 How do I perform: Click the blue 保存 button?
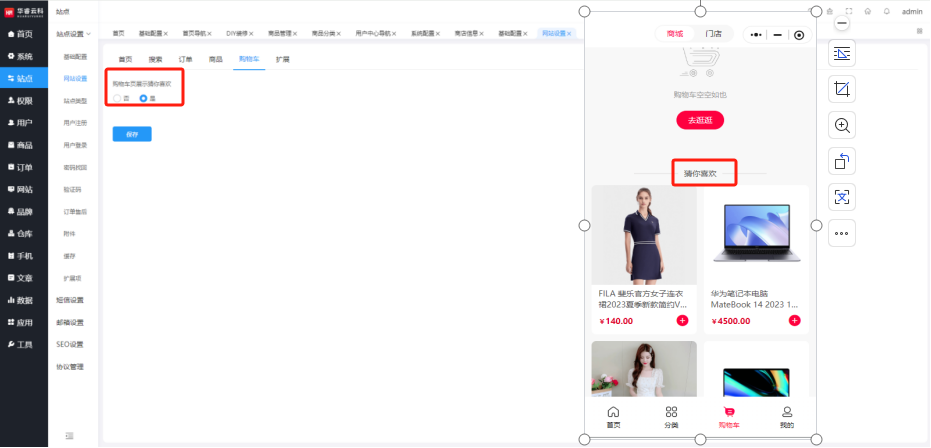[x=132, y=134]
